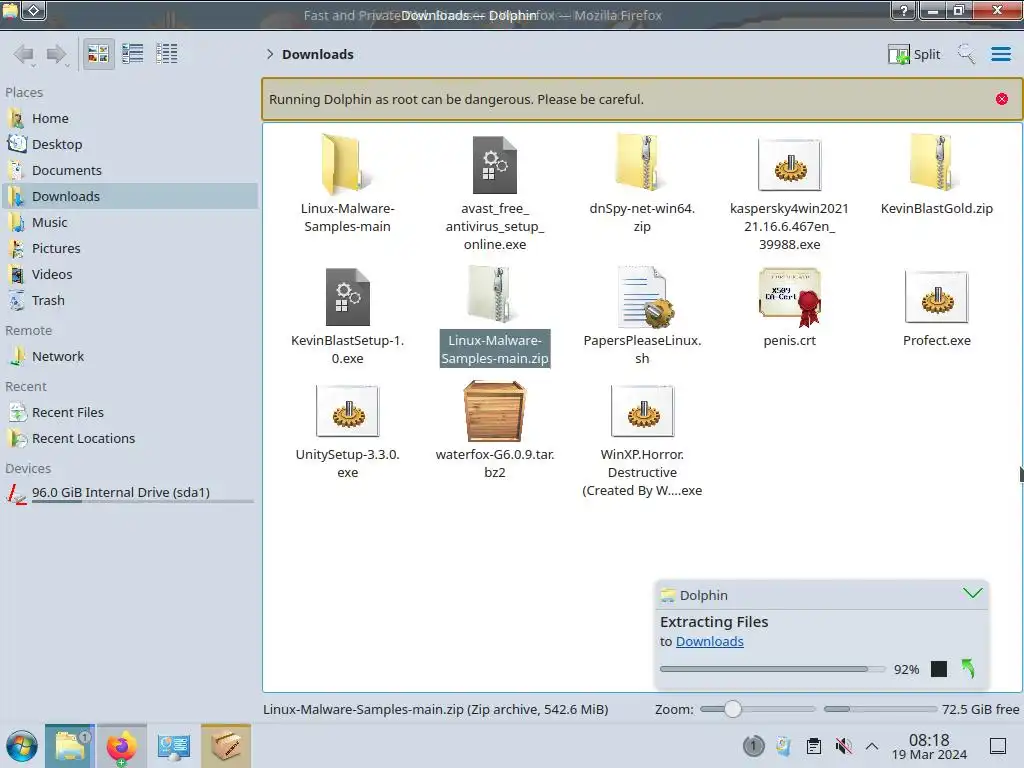Open the clipboard tray icon

tap(814, 746)
